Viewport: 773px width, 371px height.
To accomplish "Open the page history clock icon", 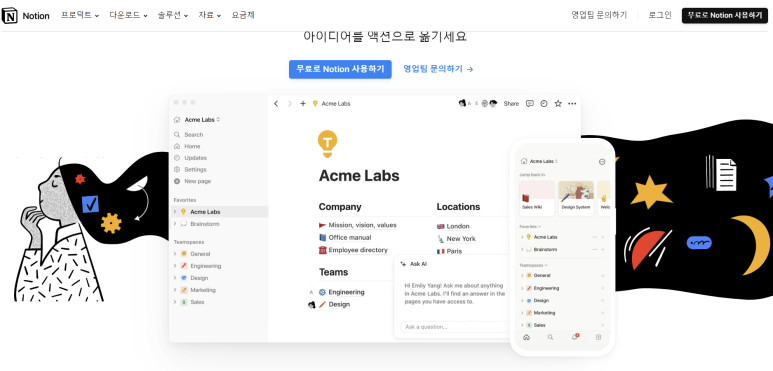I will (544, 103).
